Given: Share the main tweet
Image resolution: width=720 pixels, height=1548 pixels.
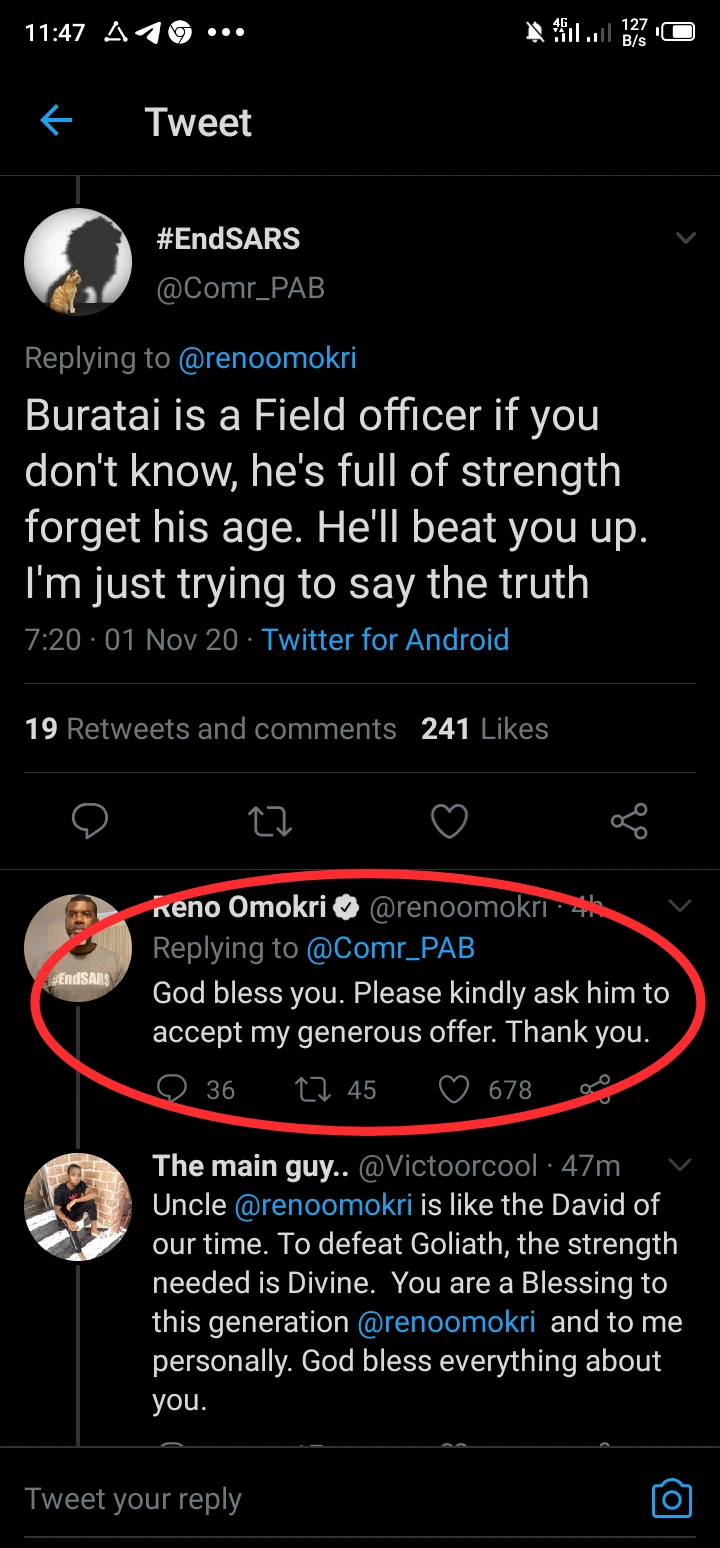Looking at the screenshot, I should pyautogui.click(x=629, y=822).
